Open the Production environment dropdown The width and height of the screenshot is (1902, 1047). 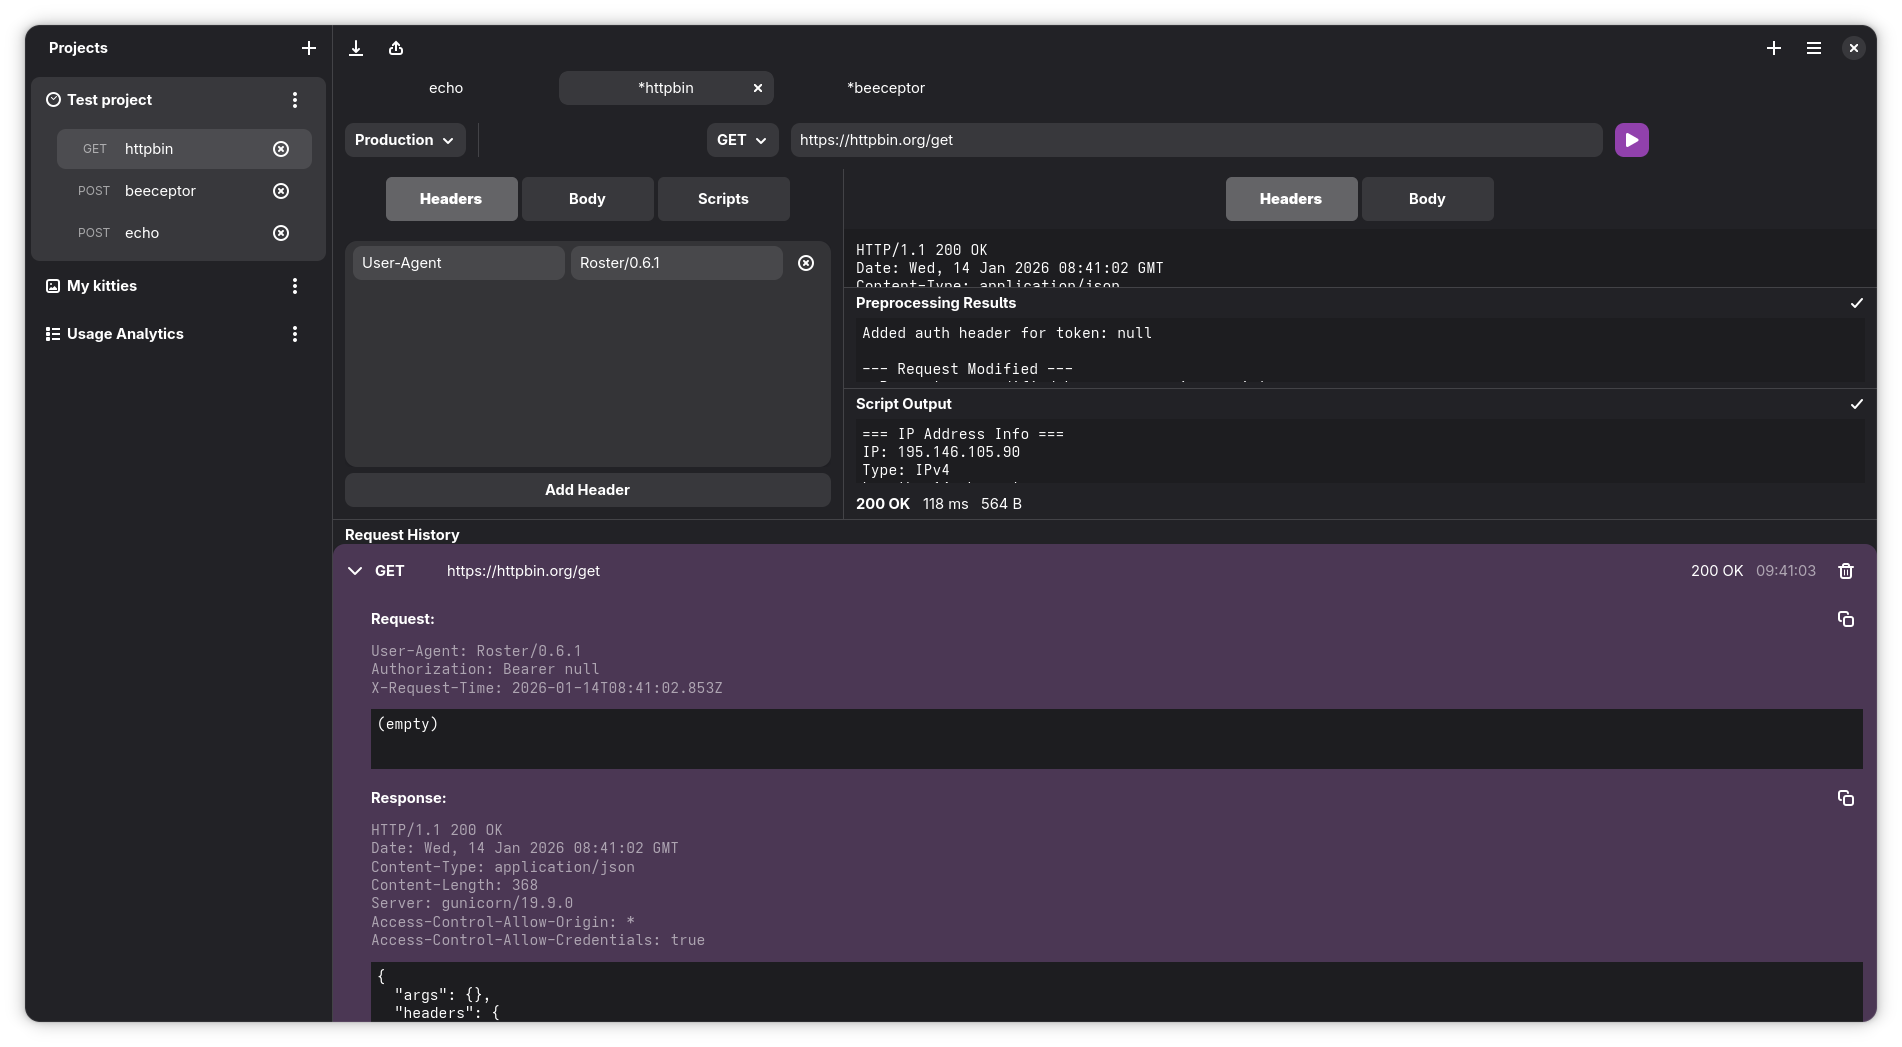click(404, 140)
